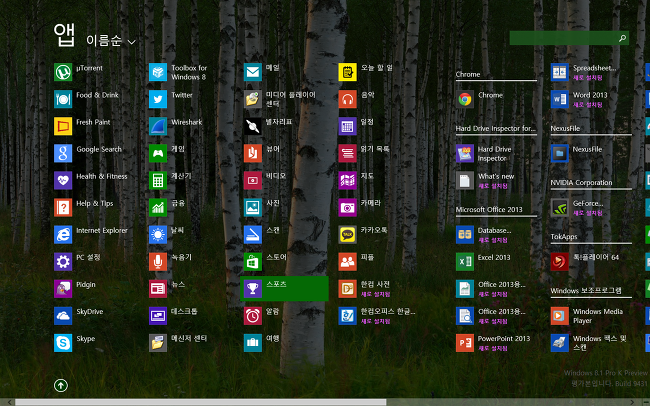Open 데스크톱 desktop tile
Viewport: 650px width, 406px height.
(158, 316)
